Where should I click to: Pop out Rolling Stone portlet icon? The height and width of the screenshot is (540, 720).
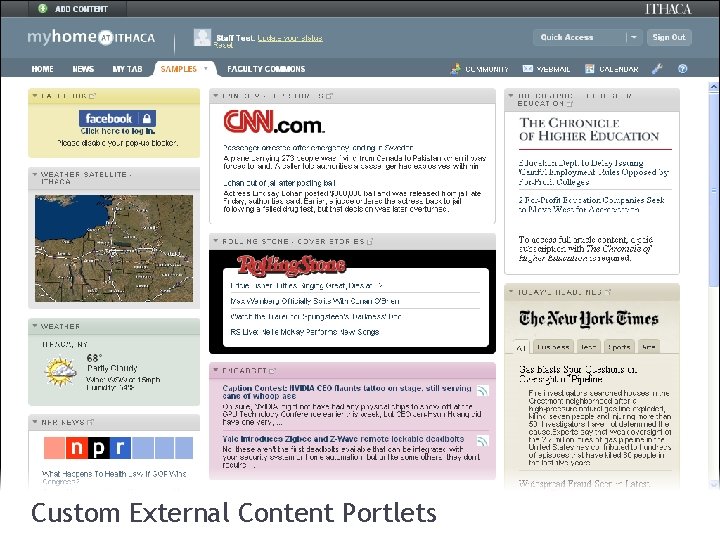pyautogui.click(x=370, y=242)
